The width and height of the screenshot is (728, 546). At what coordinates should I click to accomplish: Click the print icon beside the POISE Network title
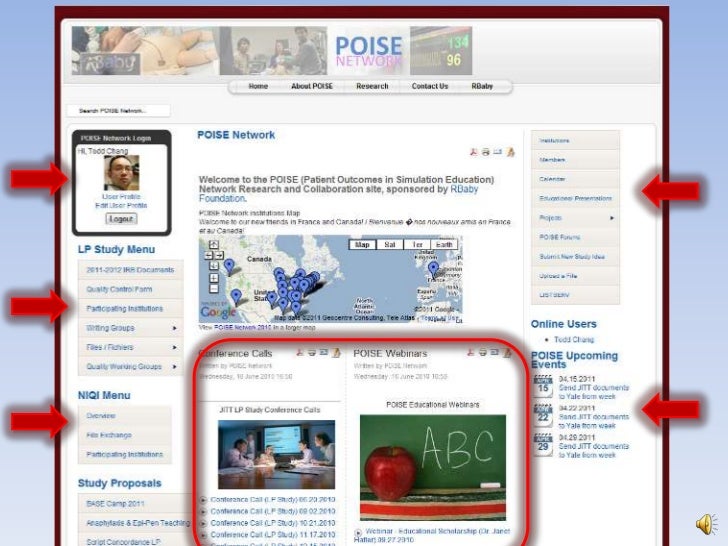[x=486, y=152]
